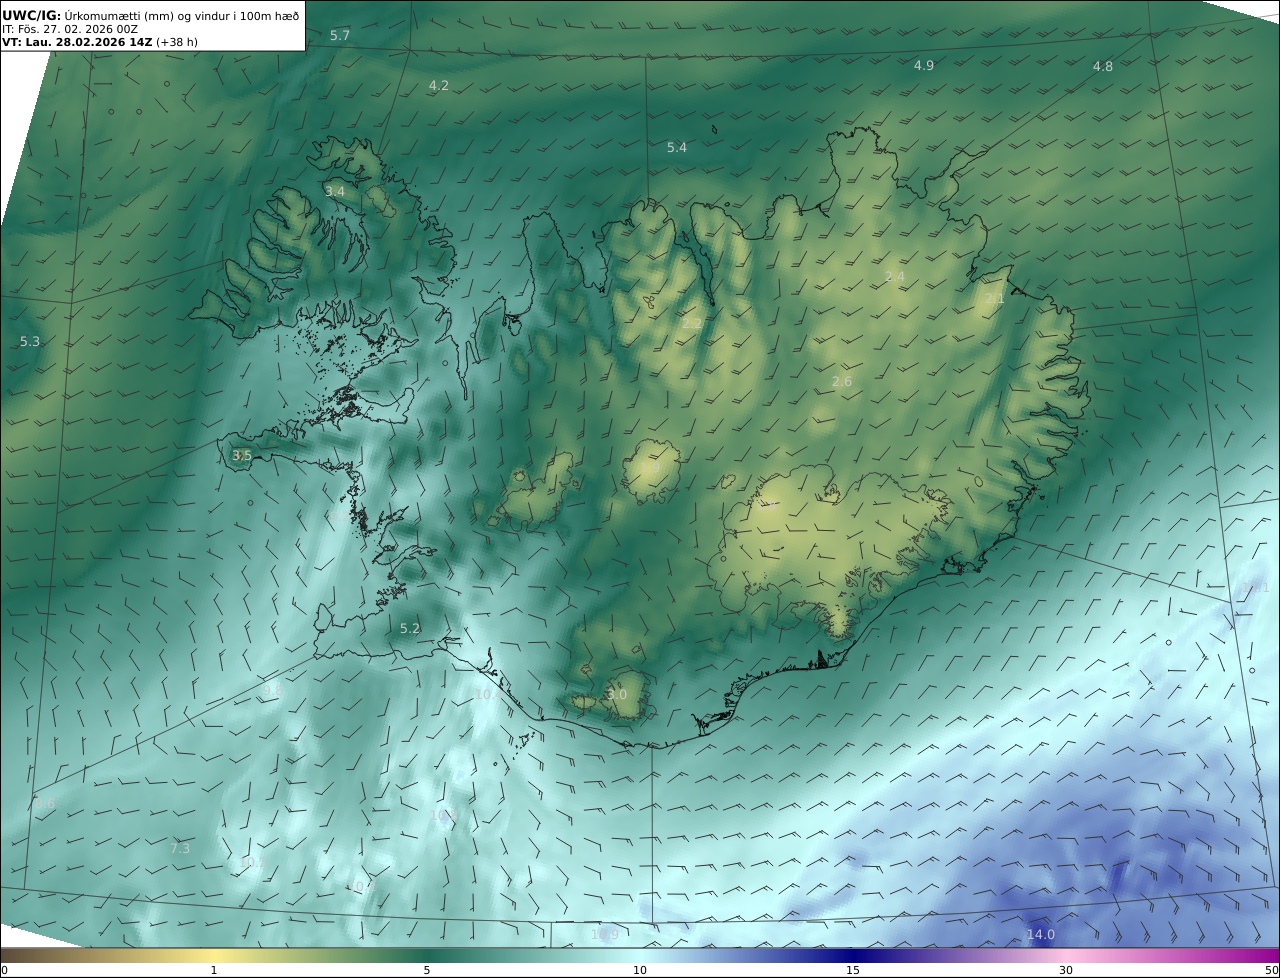
Task: Click the 3.4 value over the Westfjords
Action: (x=335, y=191)
